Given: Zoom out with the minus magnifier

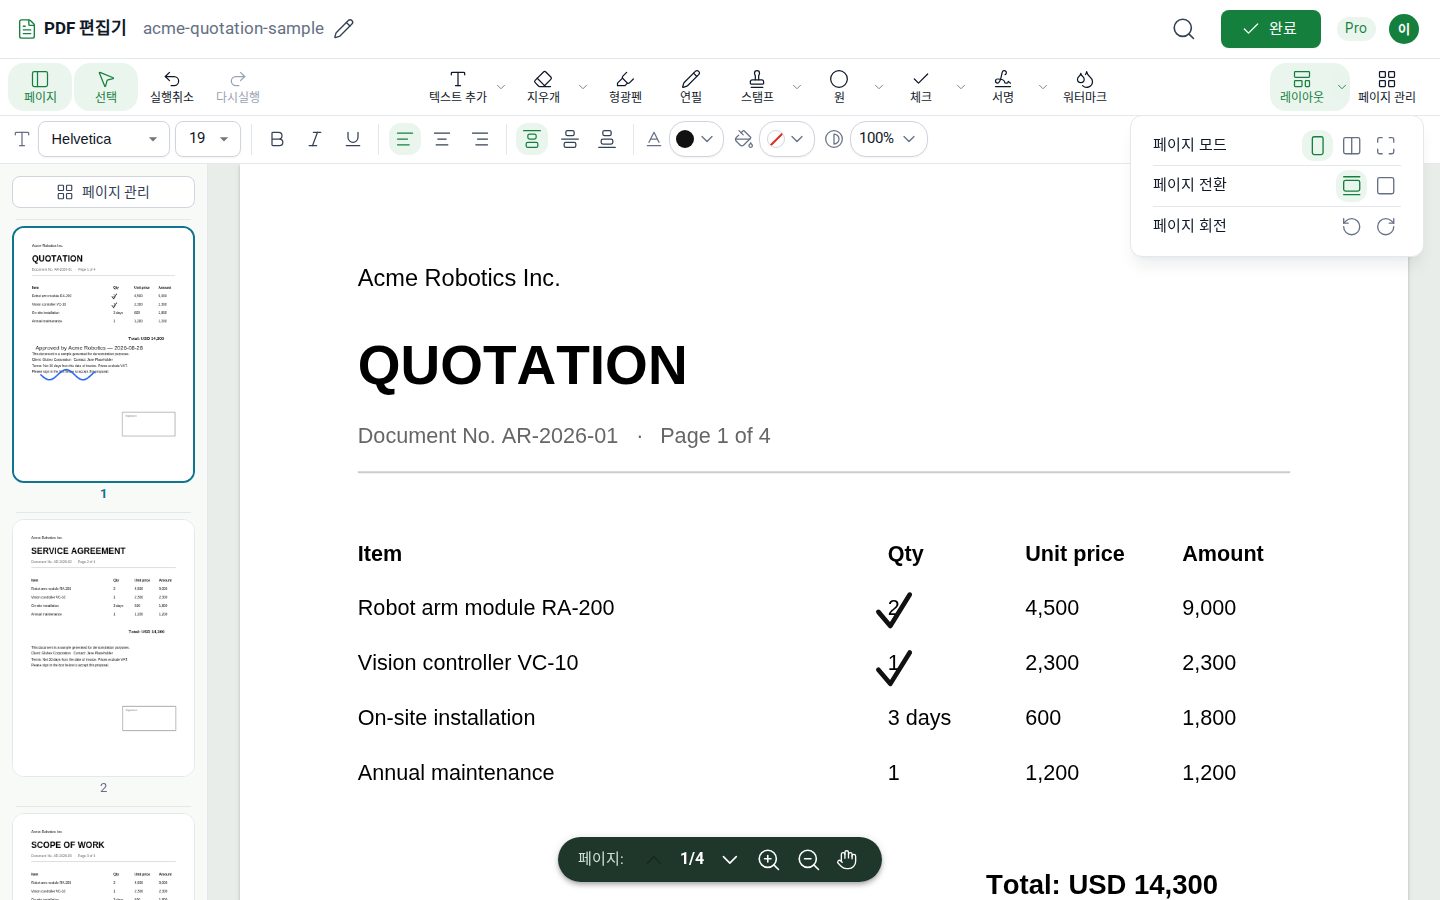Looking at the screenshot, I should [x=809, y=860].
